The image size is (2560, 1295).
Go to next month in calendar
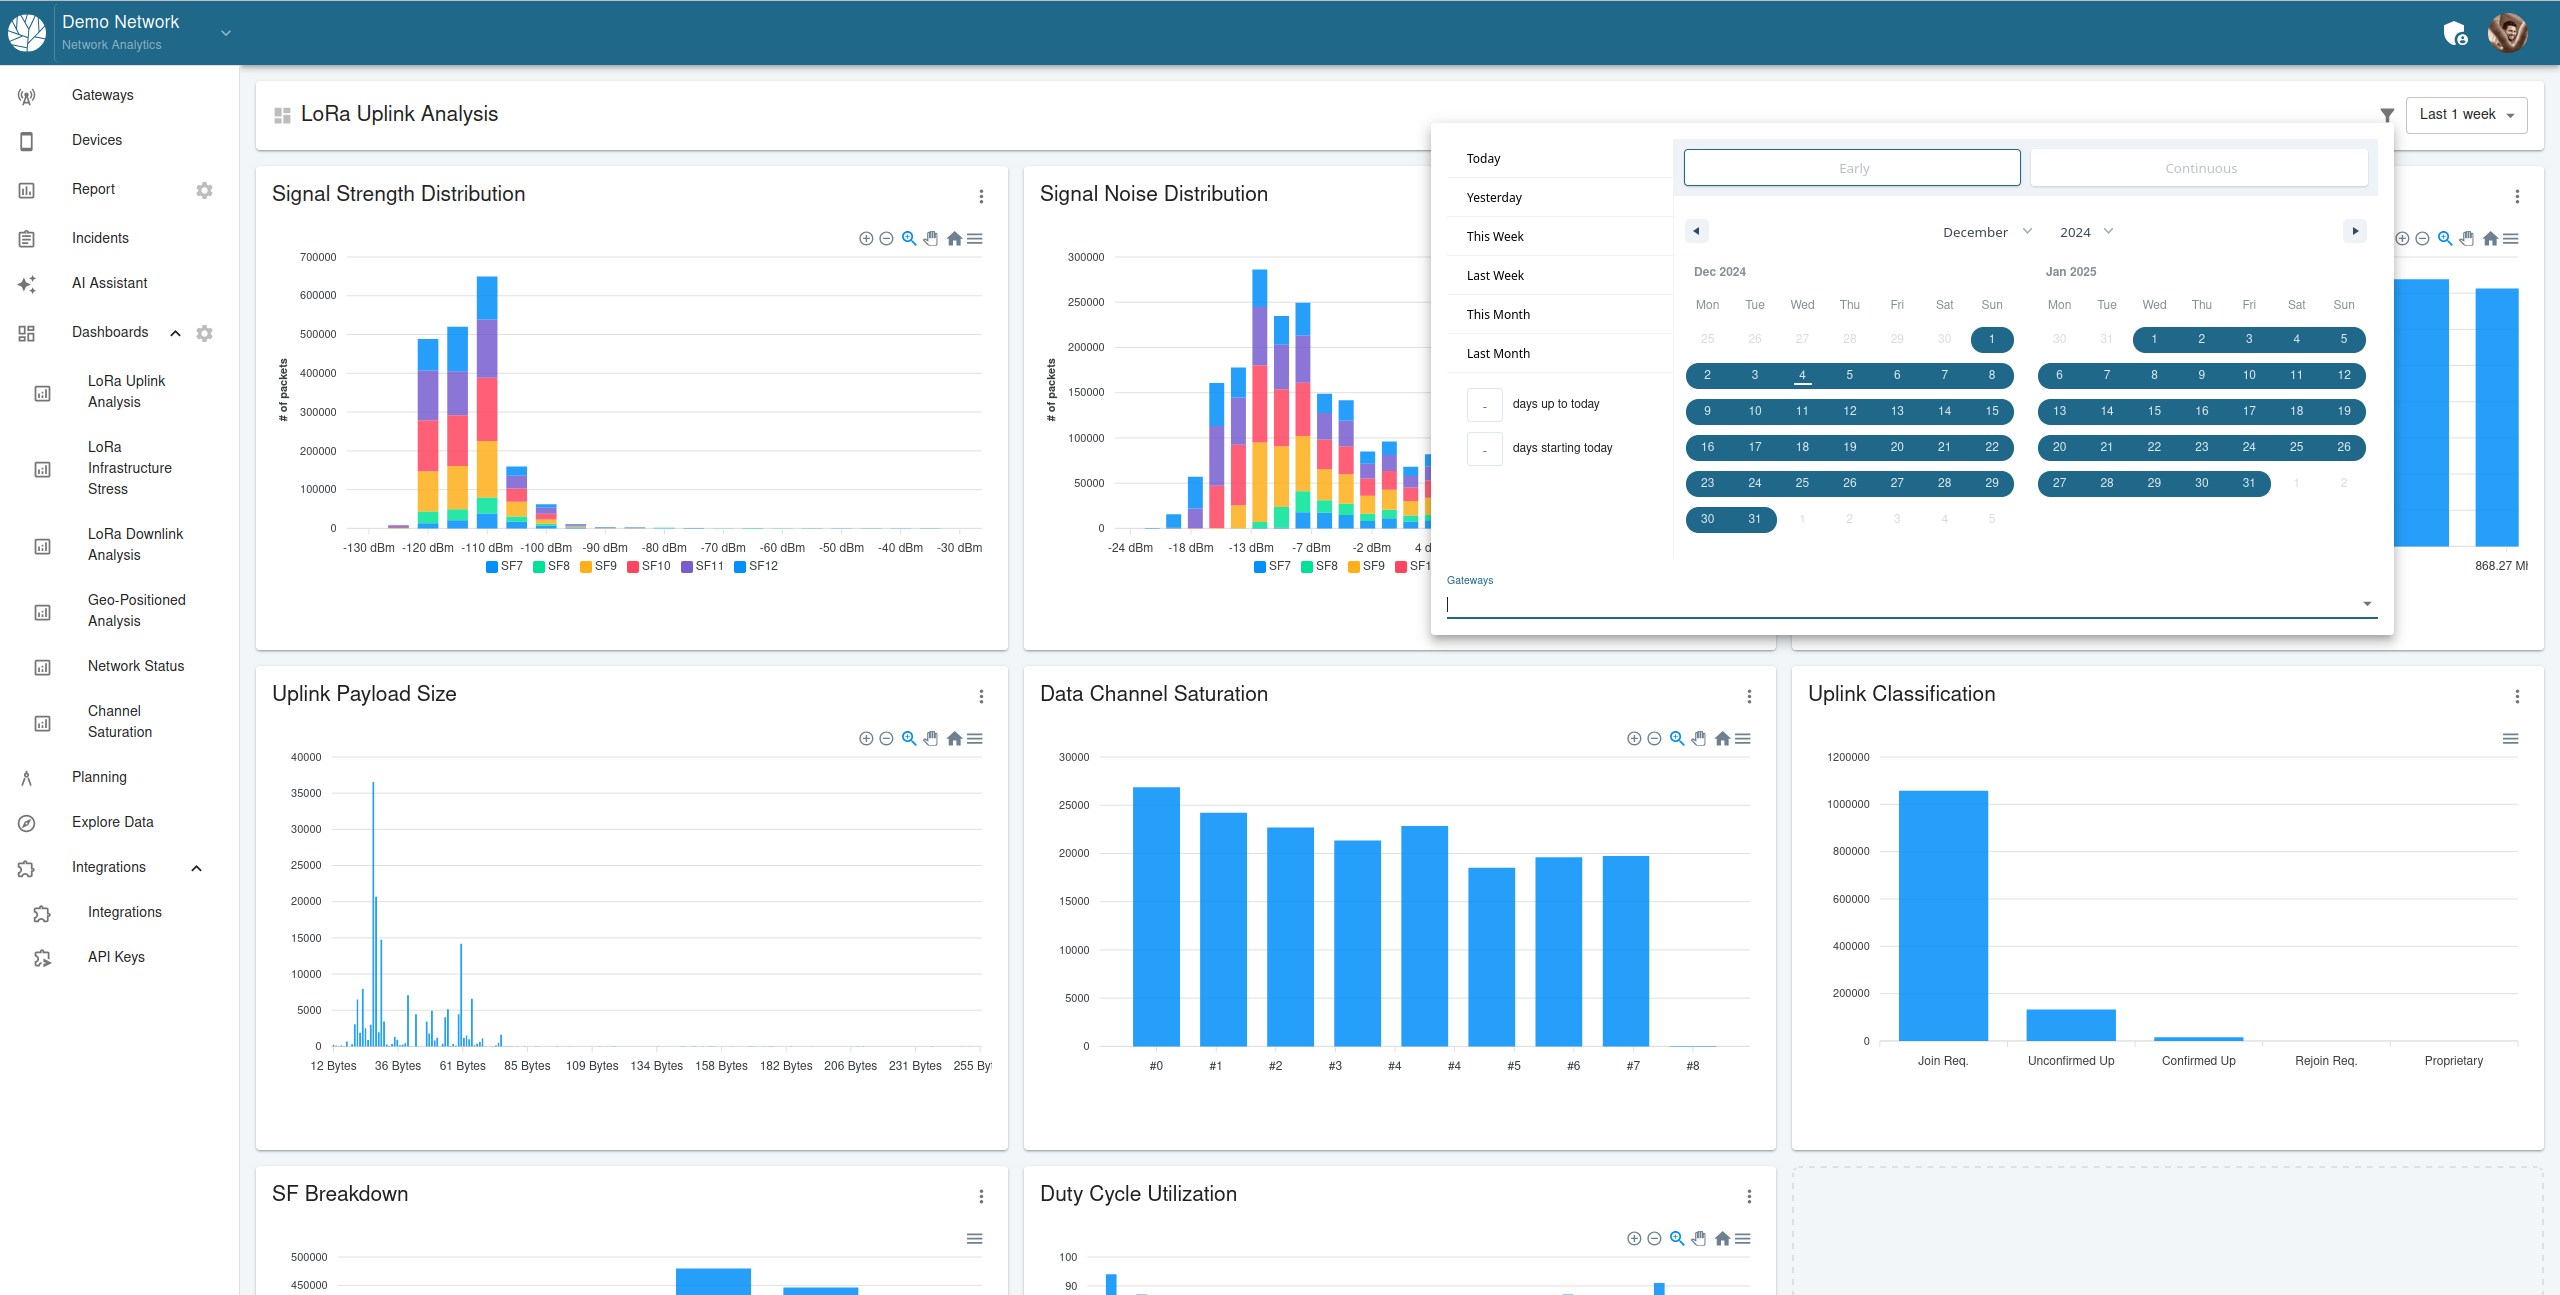coord(2355,231)
